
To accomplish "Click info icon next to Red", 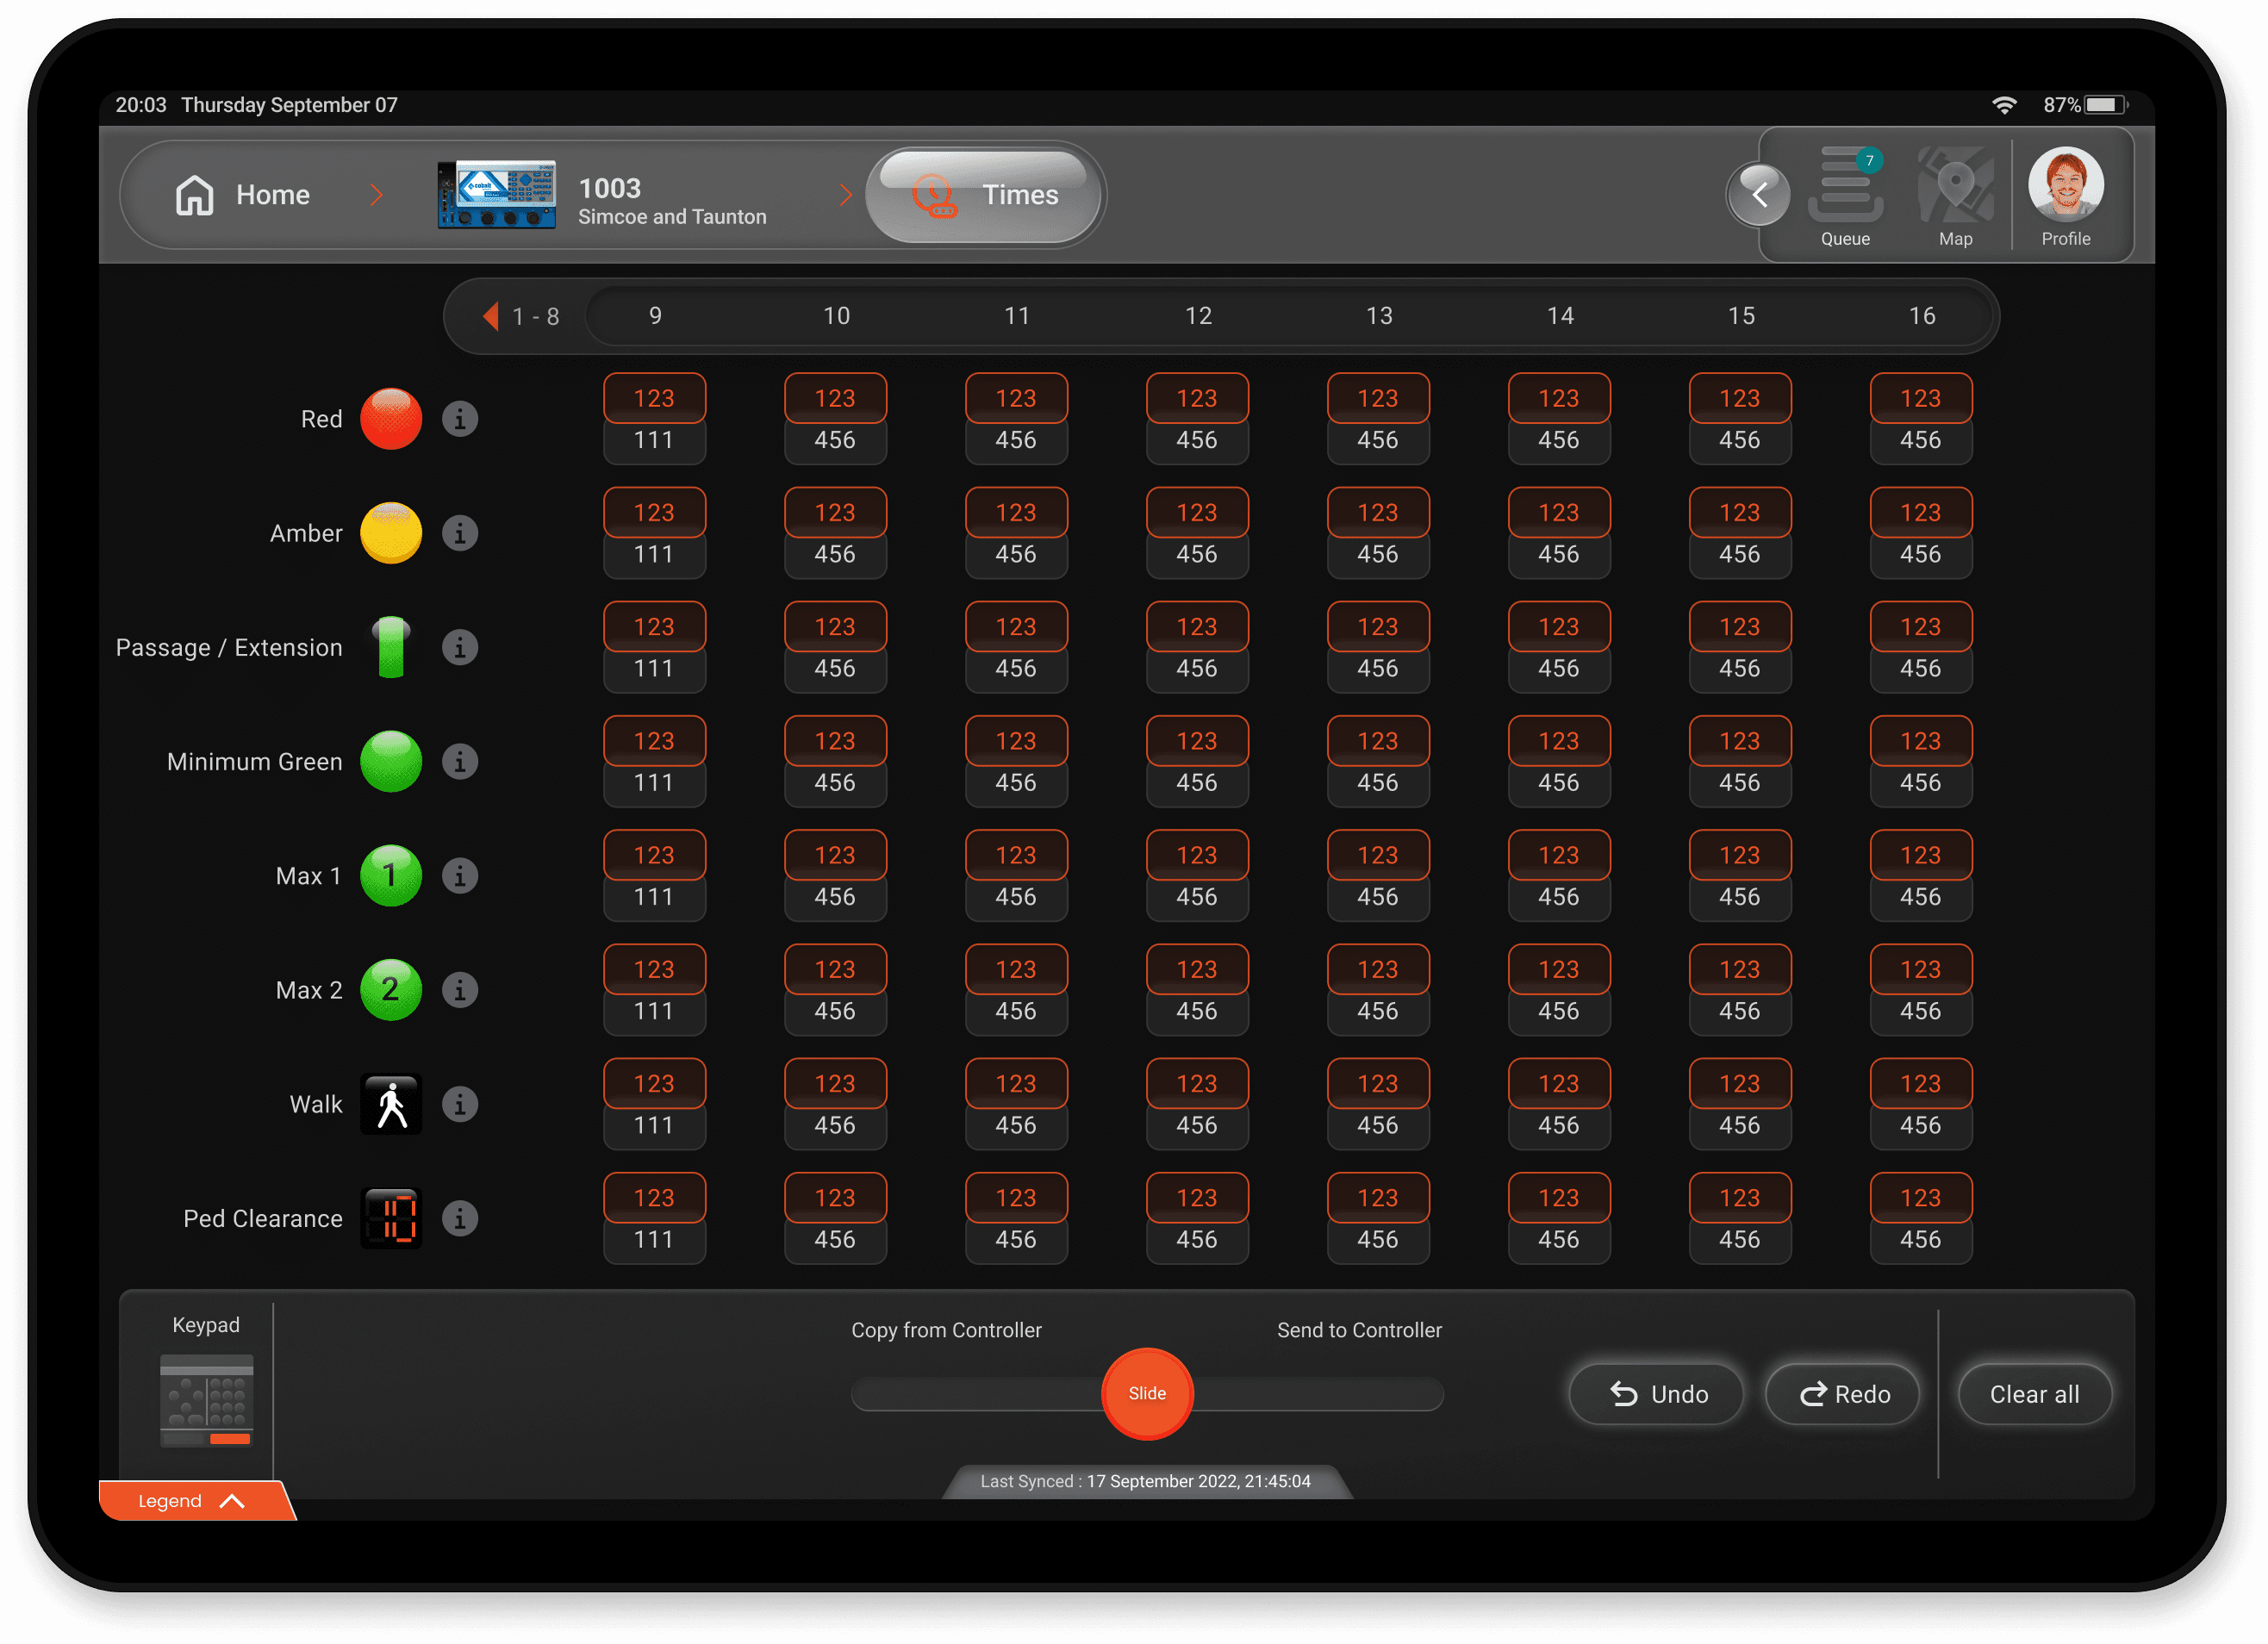I will point(460,419).
